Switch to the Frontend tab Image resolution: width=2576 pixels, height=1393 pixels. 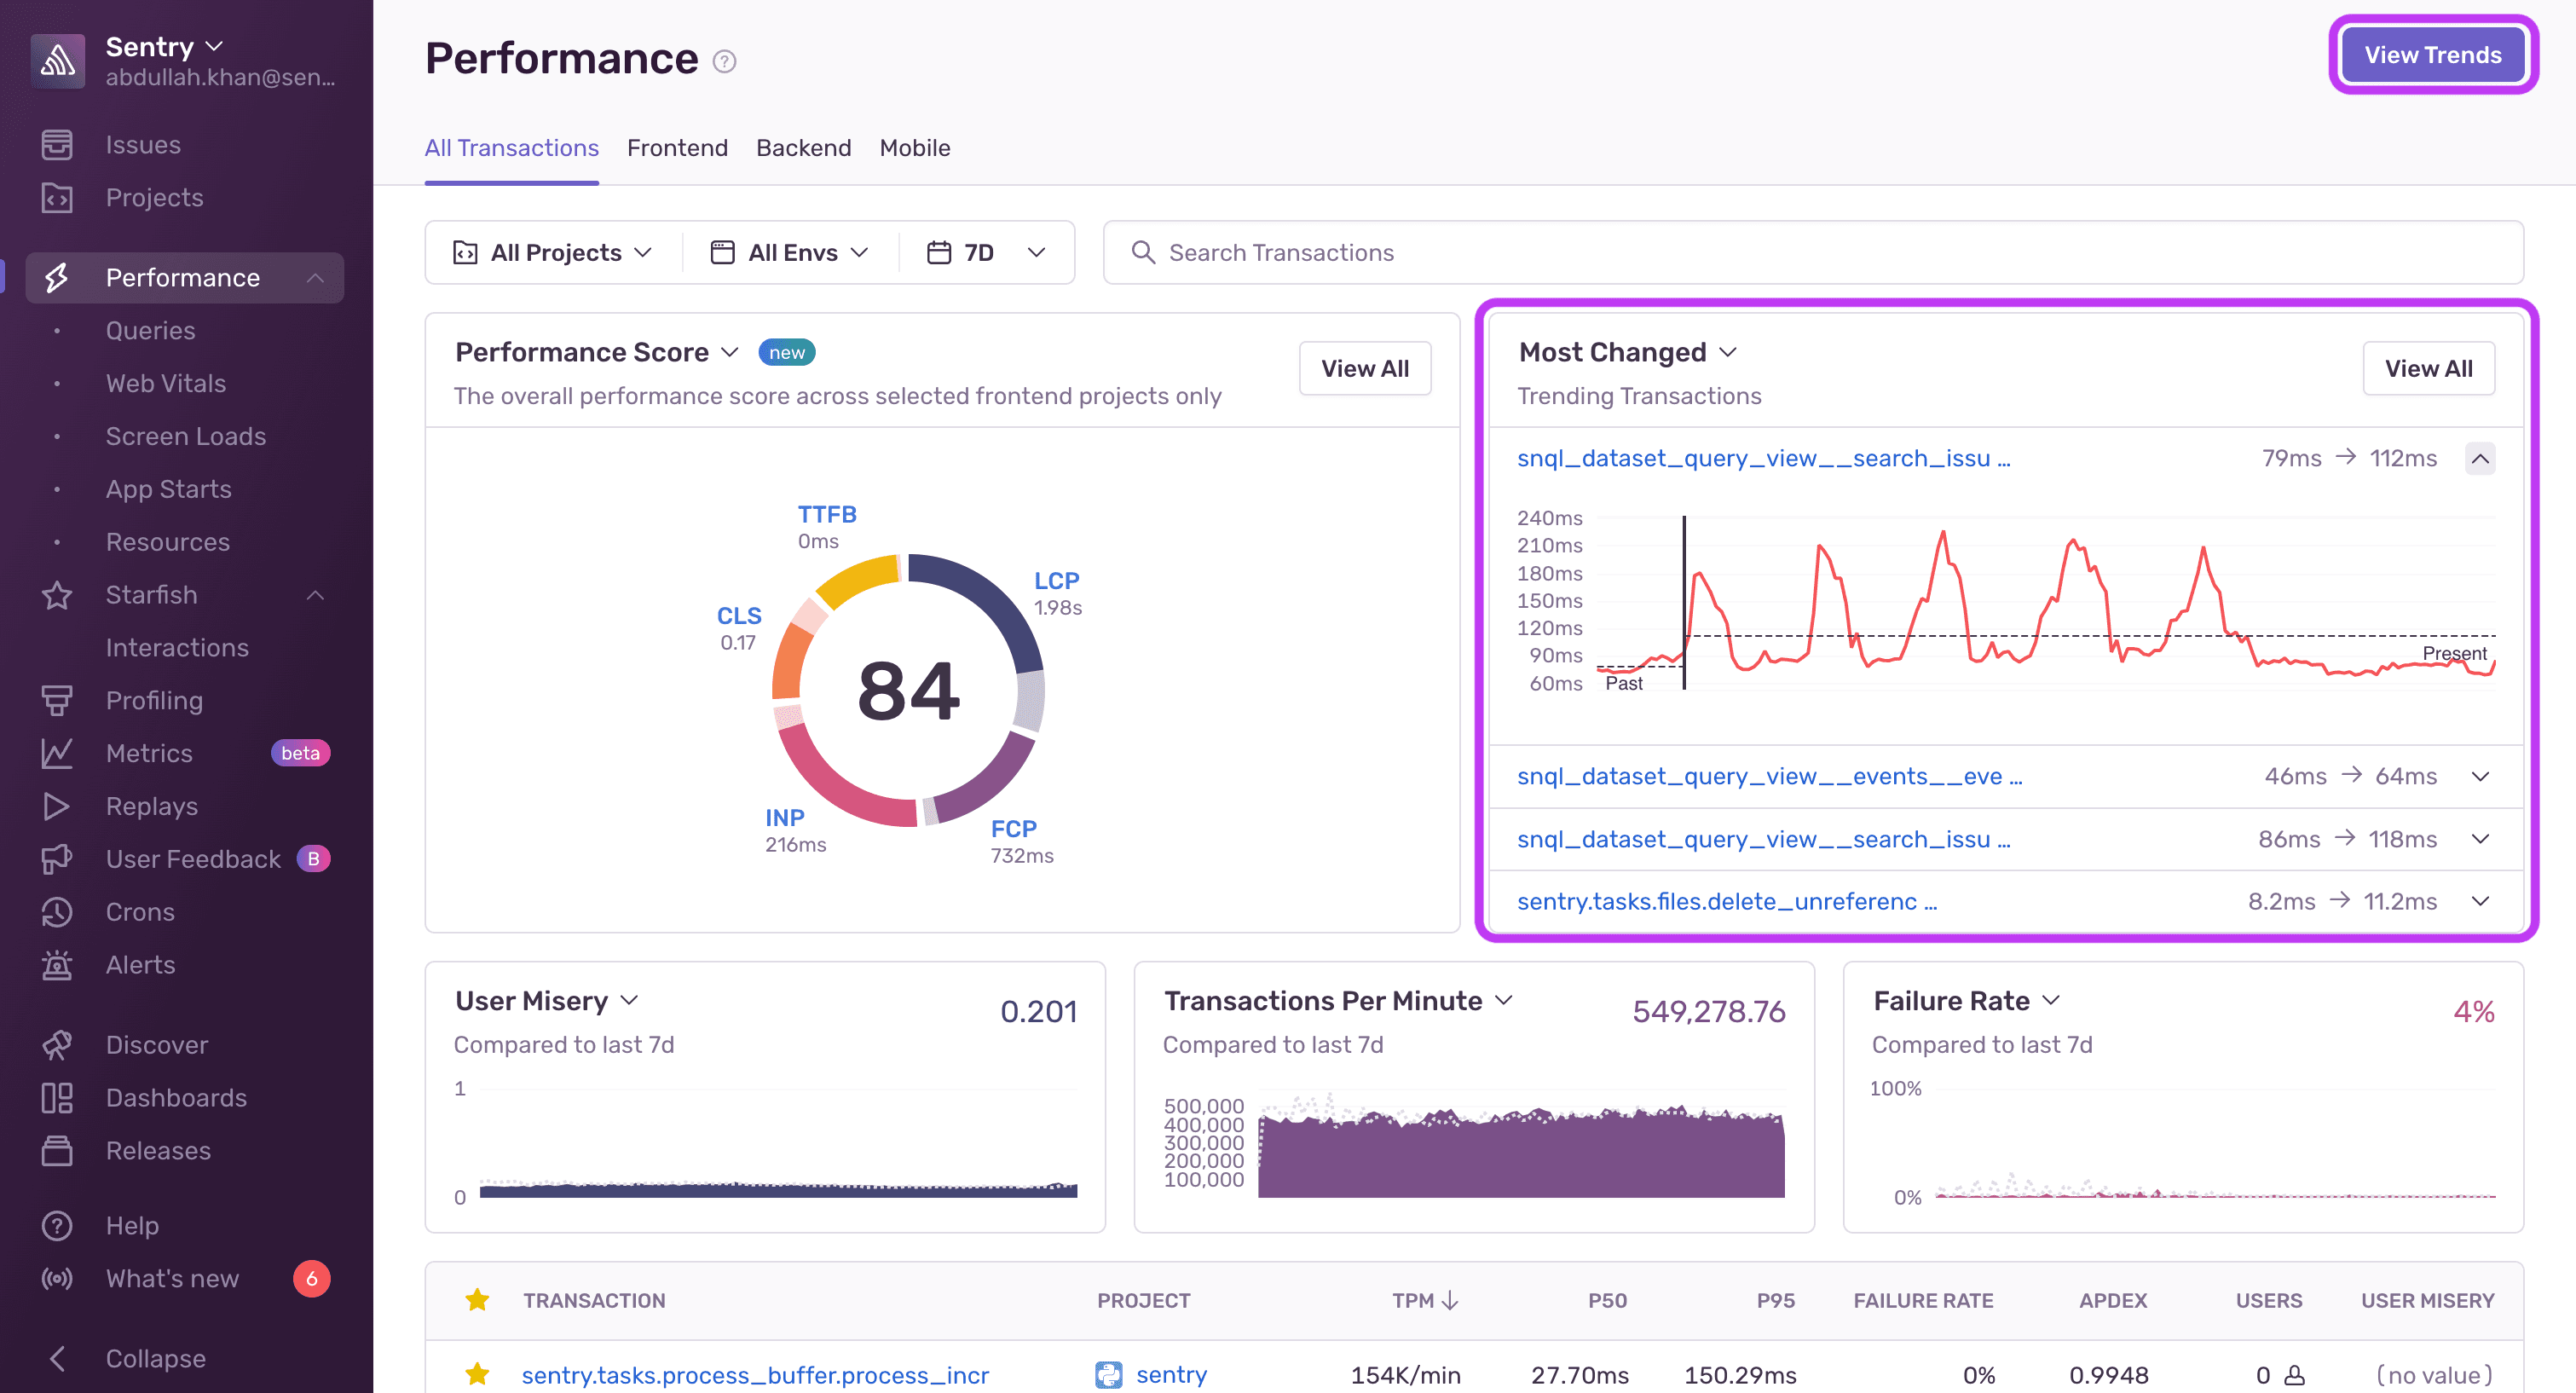coord(677,148)
